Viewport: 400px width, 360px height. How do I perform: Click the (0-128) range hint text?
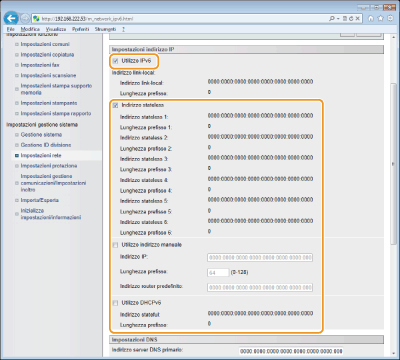239,272
